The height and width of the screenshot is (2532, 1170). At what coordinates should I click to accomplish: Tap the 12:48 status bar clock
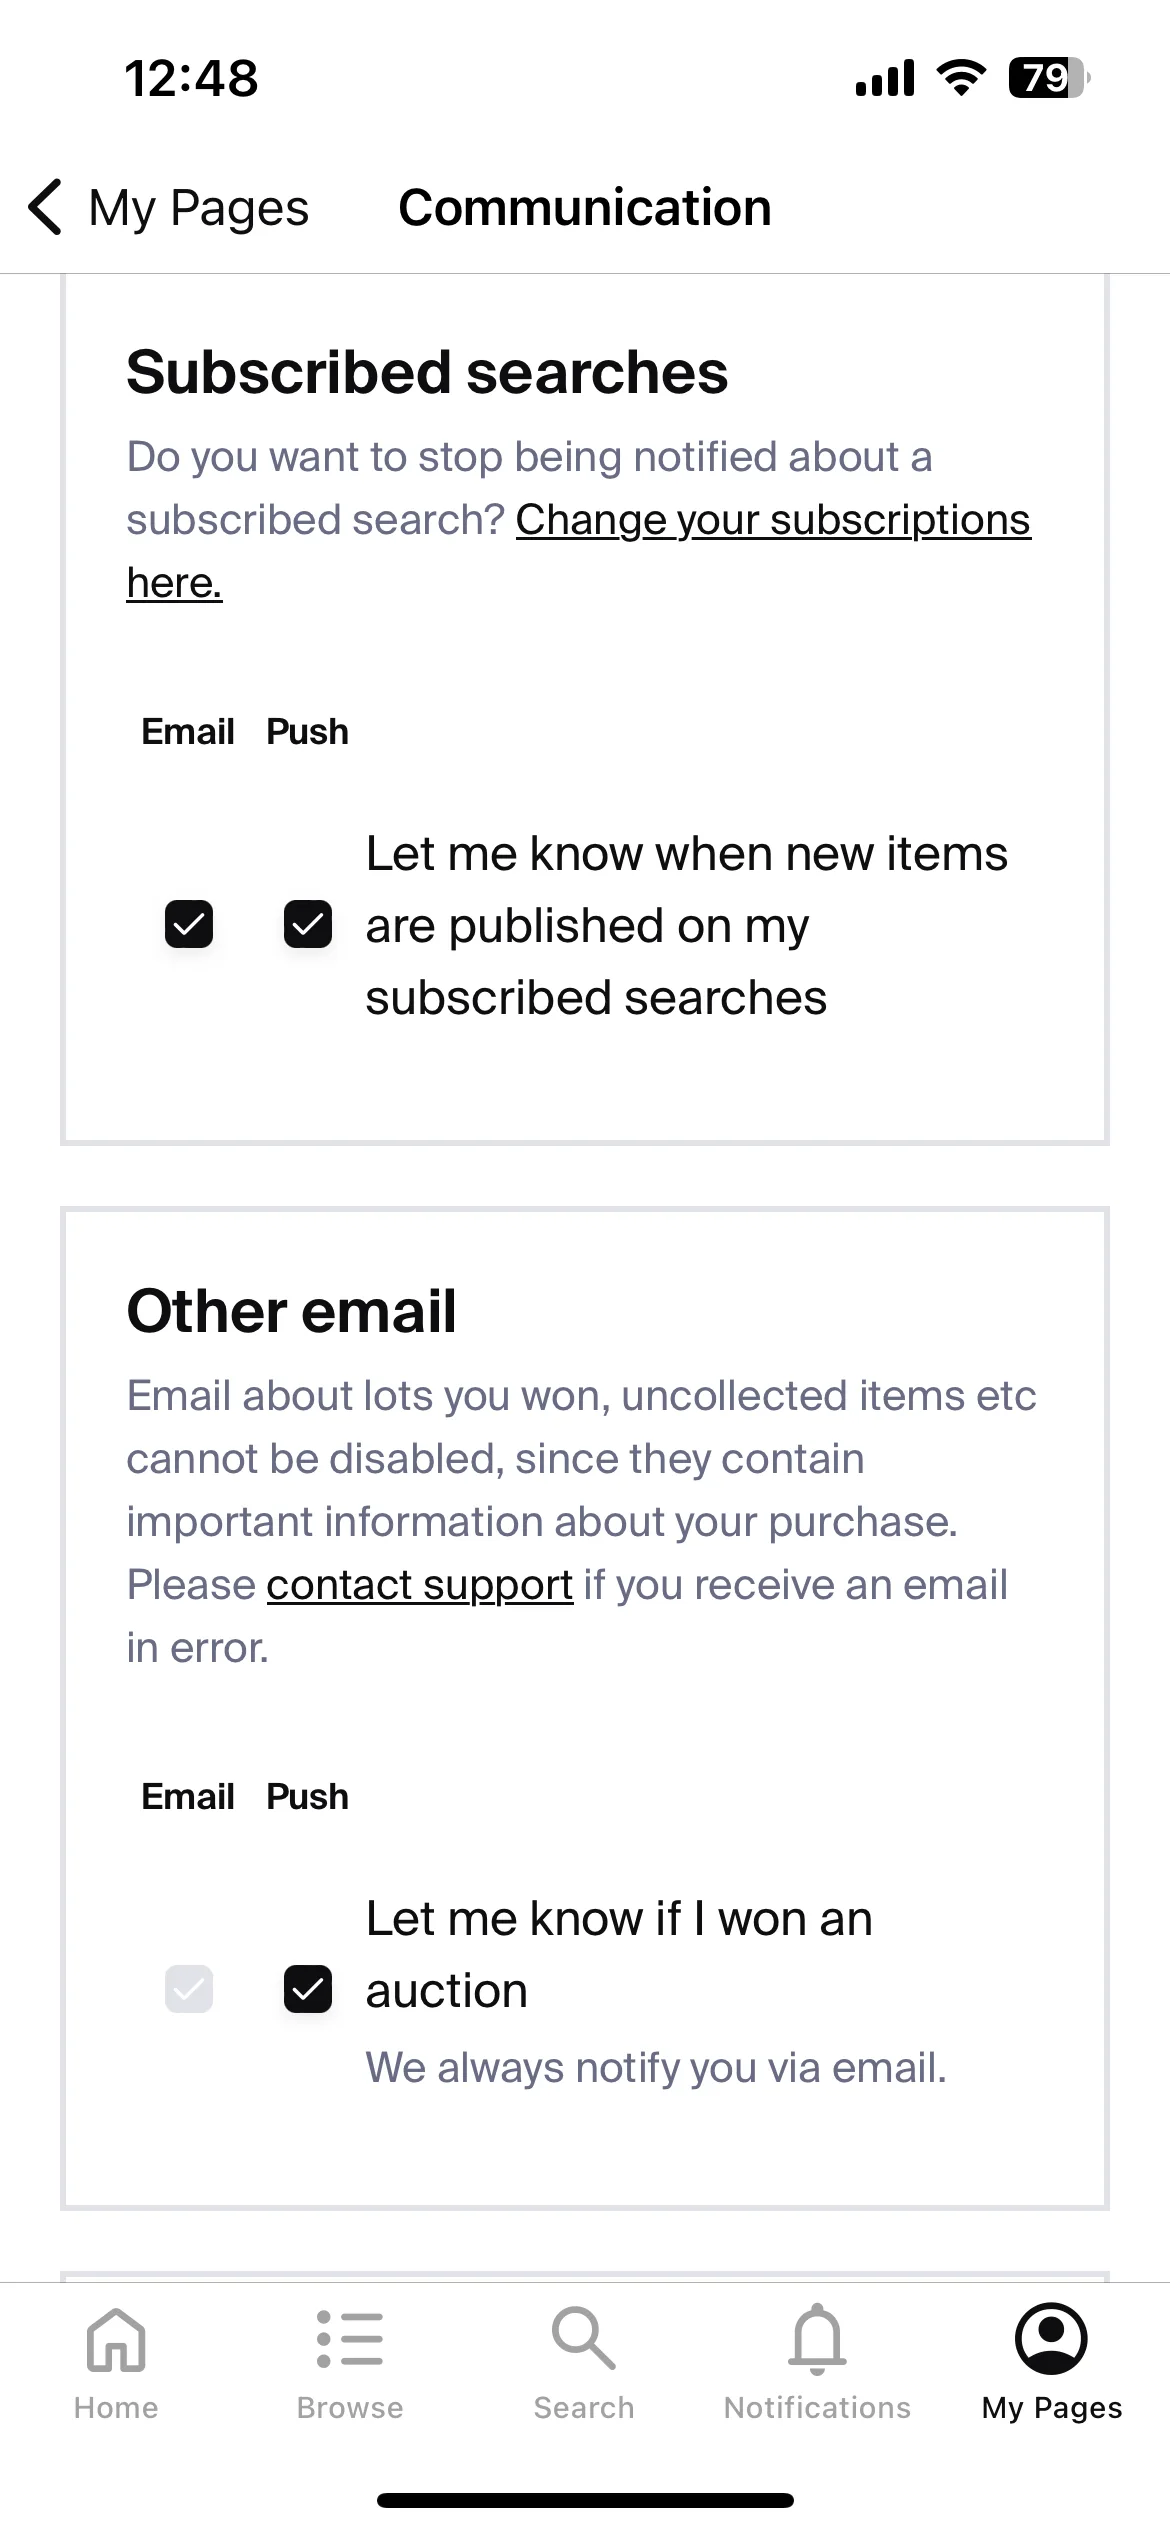191,78
